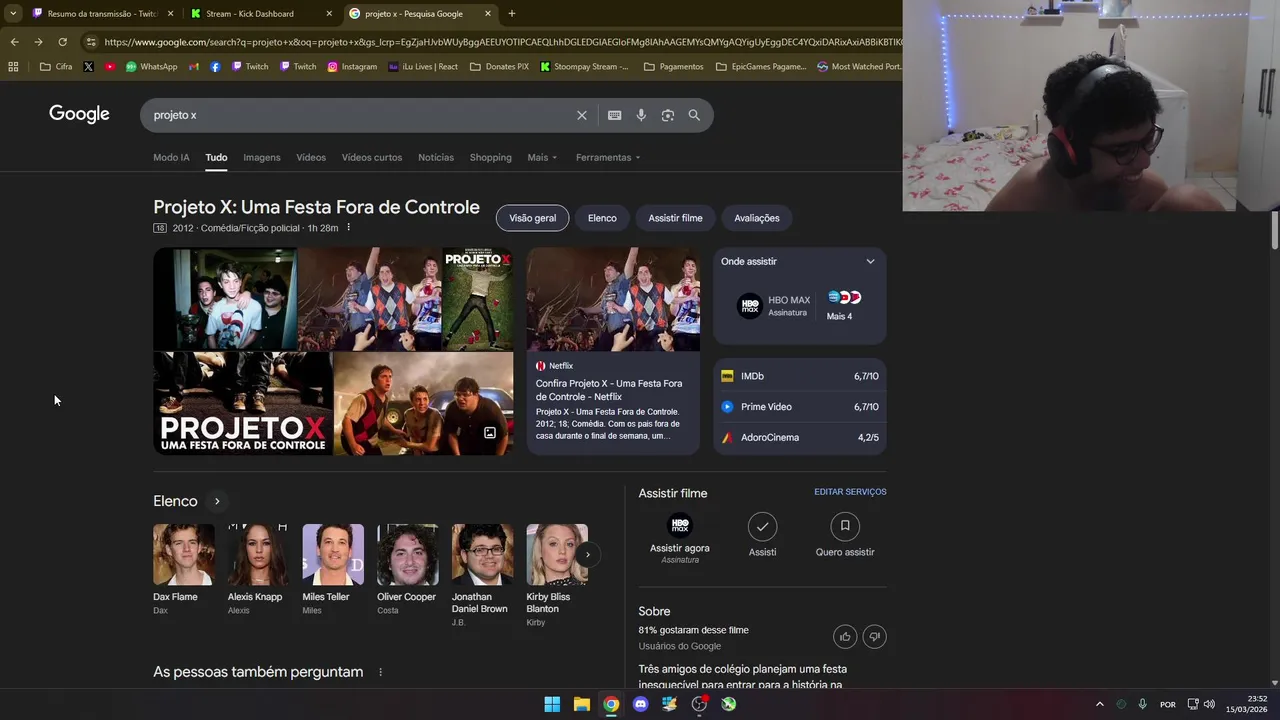Open the Avaliações chip
This screenshot has width=1280, height=720.
[757, 218]
